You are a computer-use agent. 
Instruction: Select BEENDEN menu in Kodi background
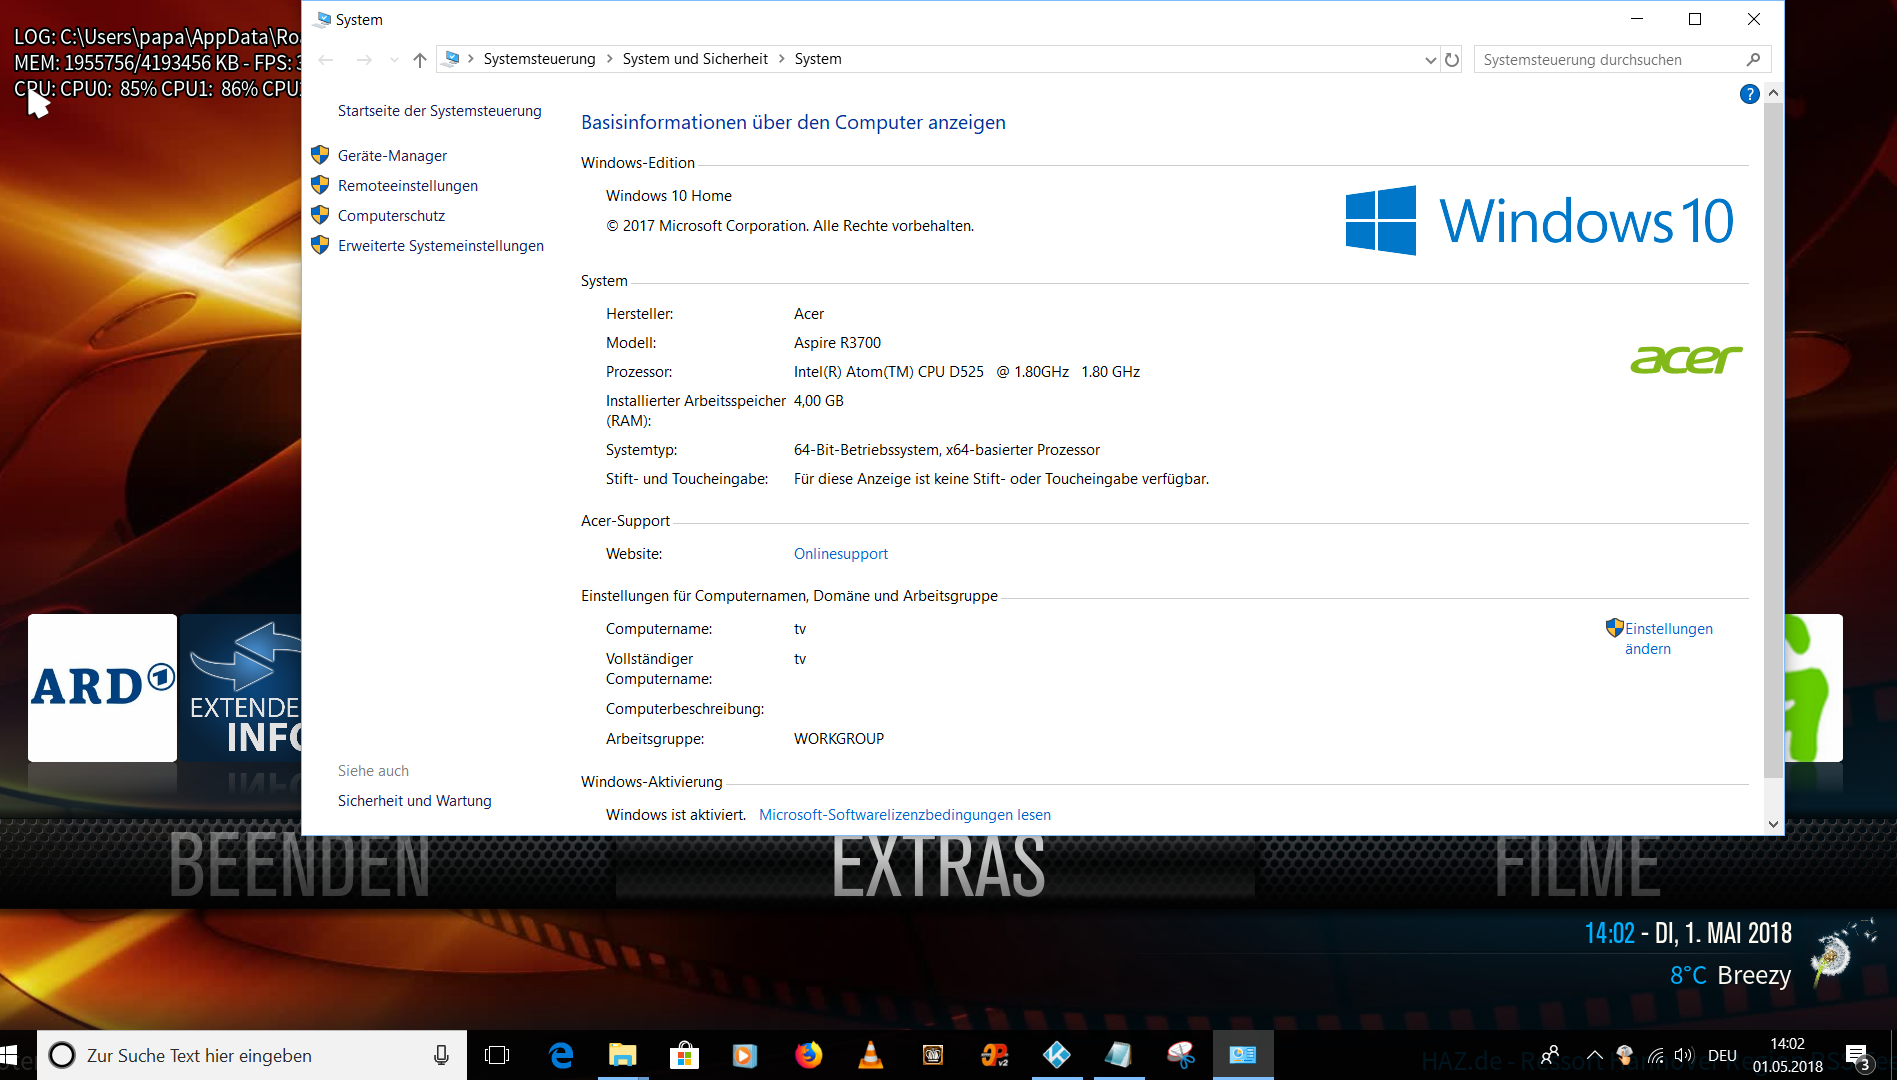click(299, 868)
